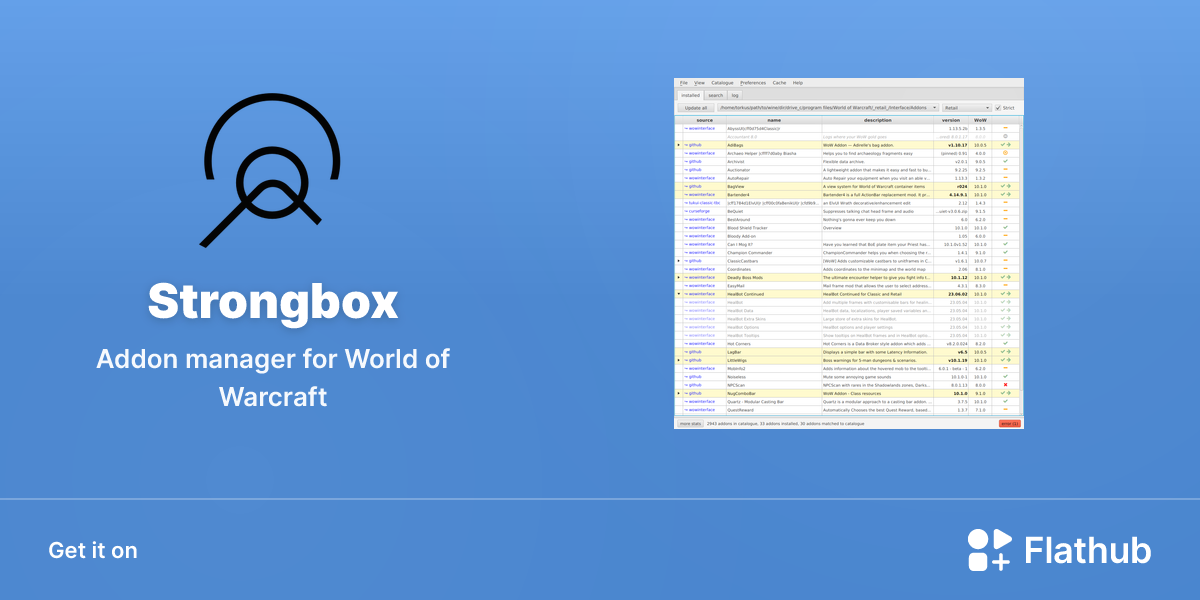Image resolution: width=1200 pixels, height=600 pixels.
Task: Select the QuestReward addon name
Action: (740, 410)
